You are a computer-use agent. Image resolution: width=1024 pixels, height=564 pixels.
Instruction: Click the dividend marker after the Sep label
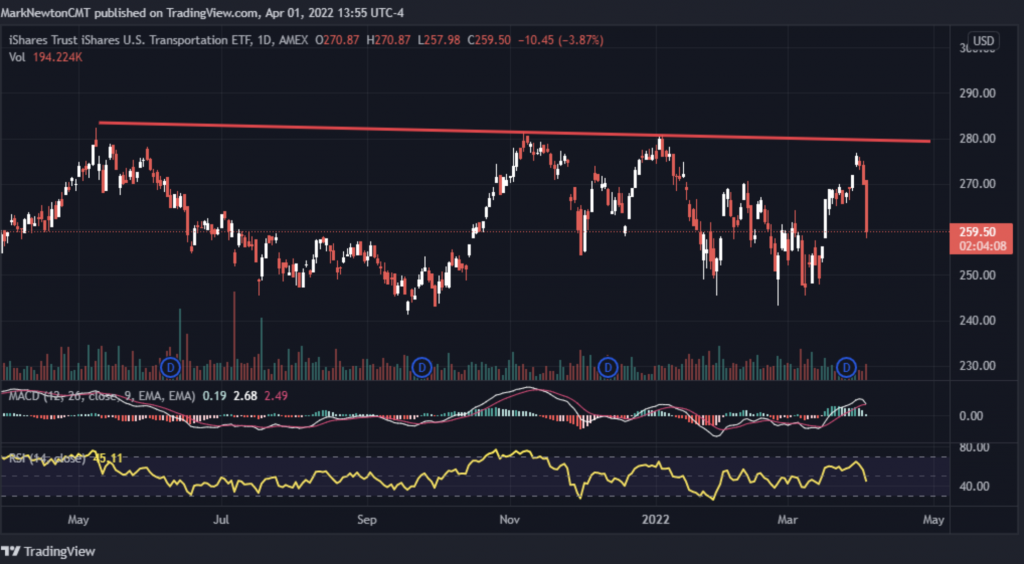click(422, 368)
